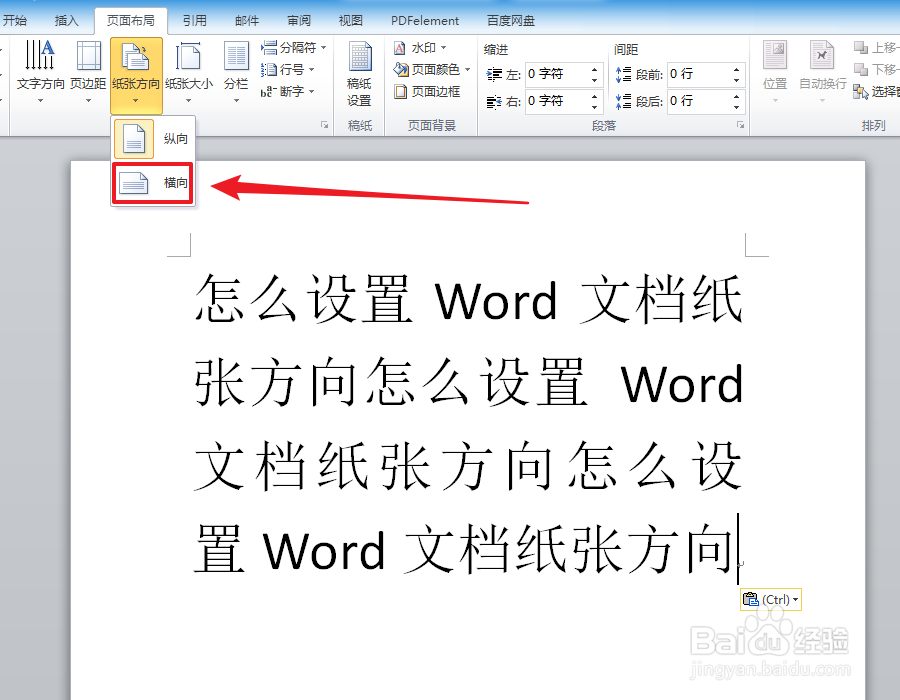Increase 段前 spacing with up stepper
The height and width of the screenshot is (700, 900).
pos(736,69)
